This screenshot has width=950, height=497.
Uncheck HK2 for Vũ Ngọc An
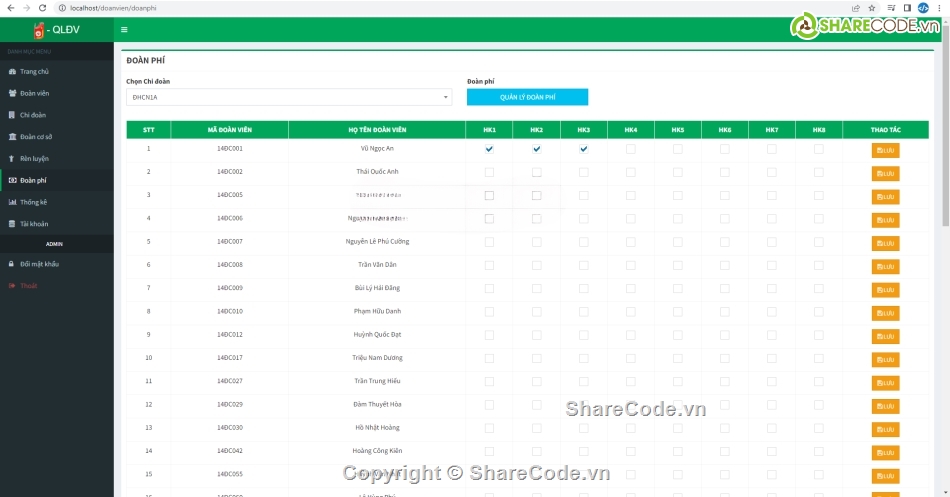(x=536, y=148)
